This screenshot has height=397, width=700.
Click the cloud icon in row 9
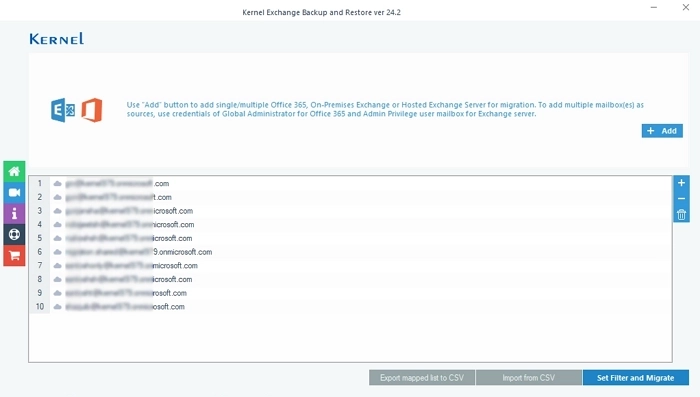(58, 293)
